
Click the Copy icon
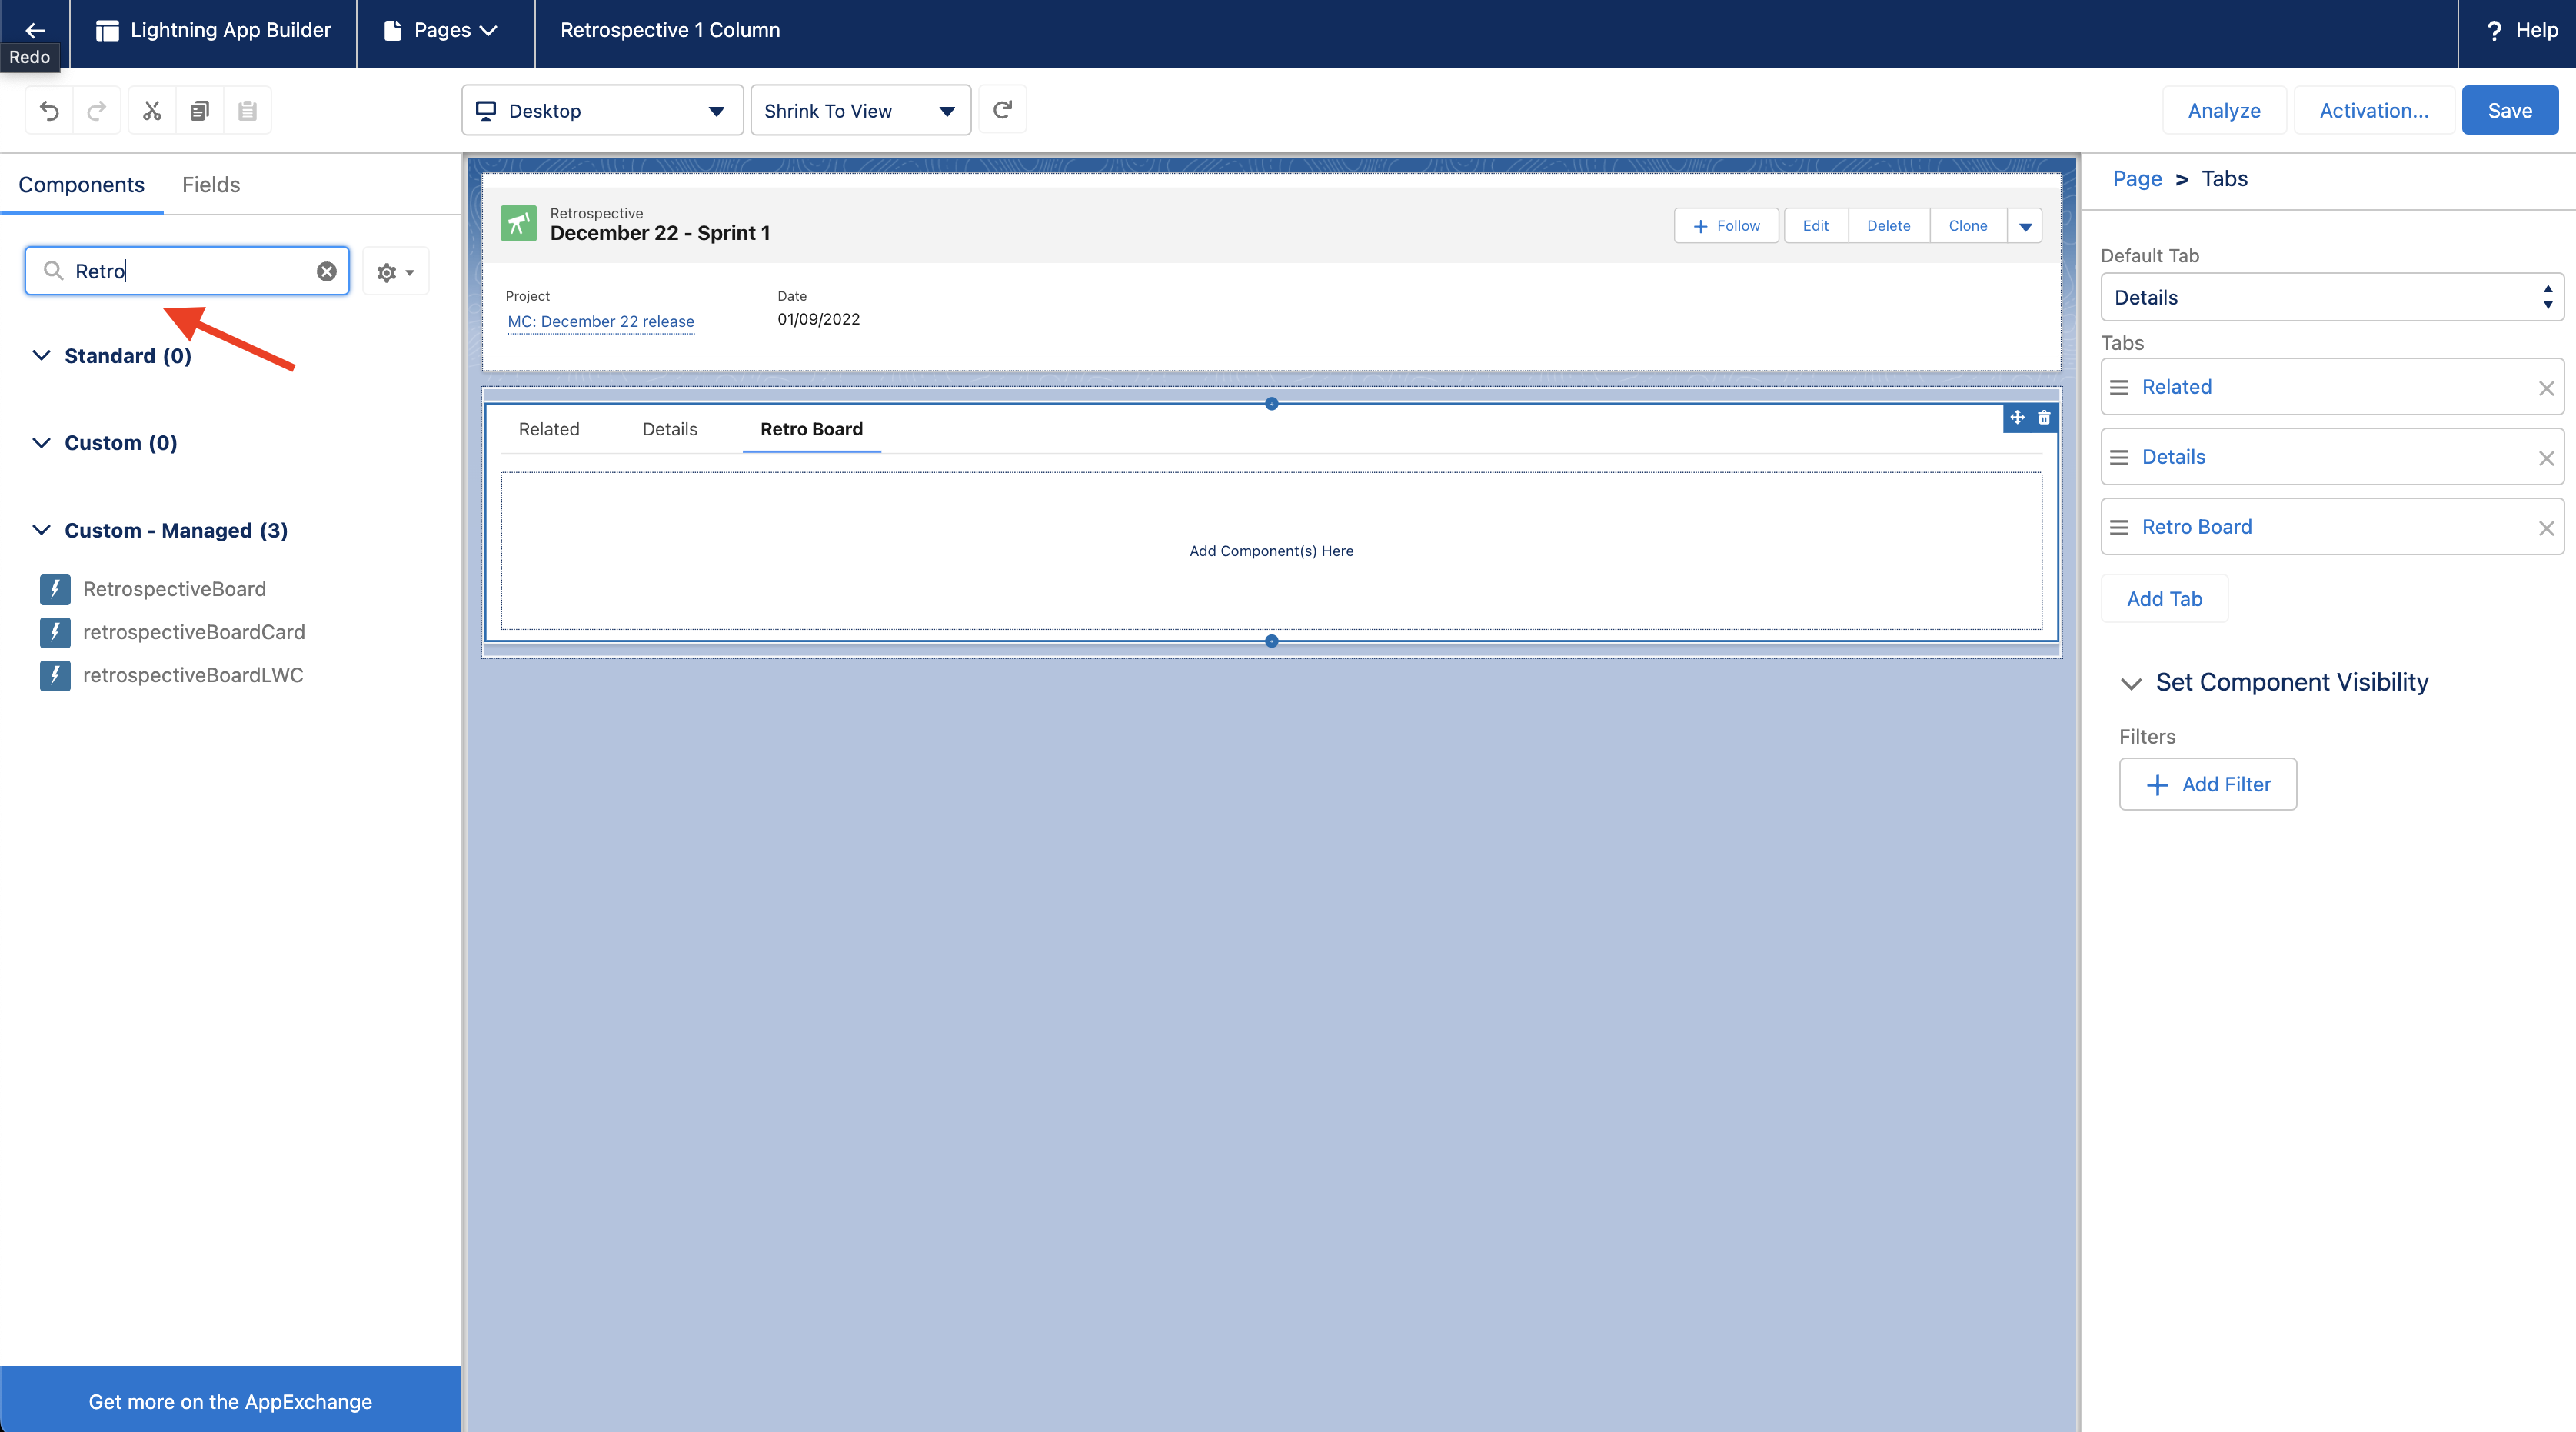pyautogui.click(x=199, y=110)
